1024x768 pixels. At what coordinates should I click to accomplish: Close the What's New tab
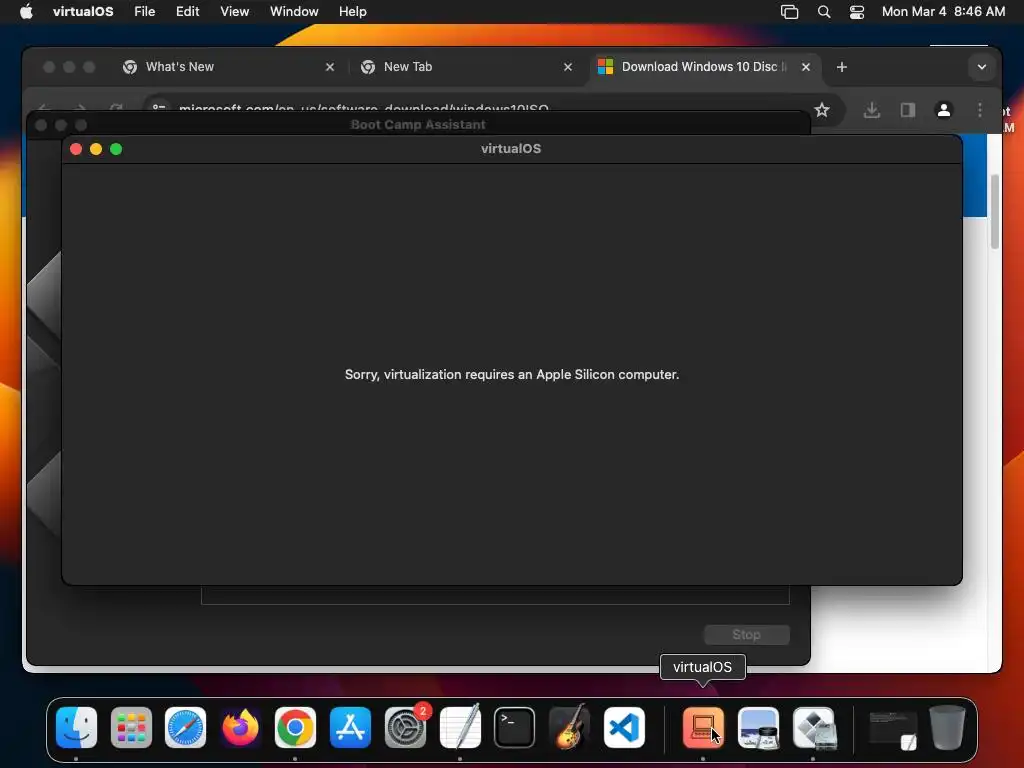pos(330,67)
